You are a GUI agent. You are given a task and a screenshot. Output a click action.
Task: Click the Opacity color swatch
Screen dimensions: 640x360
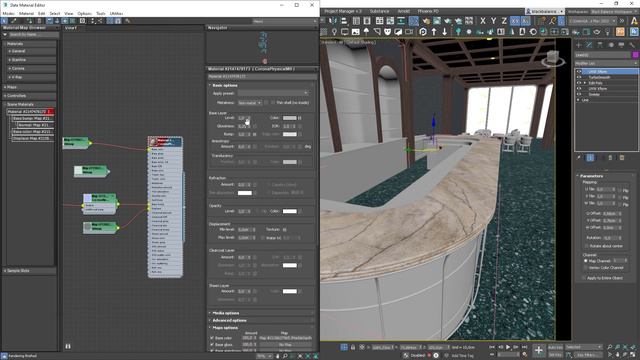[x=289, y=211]
